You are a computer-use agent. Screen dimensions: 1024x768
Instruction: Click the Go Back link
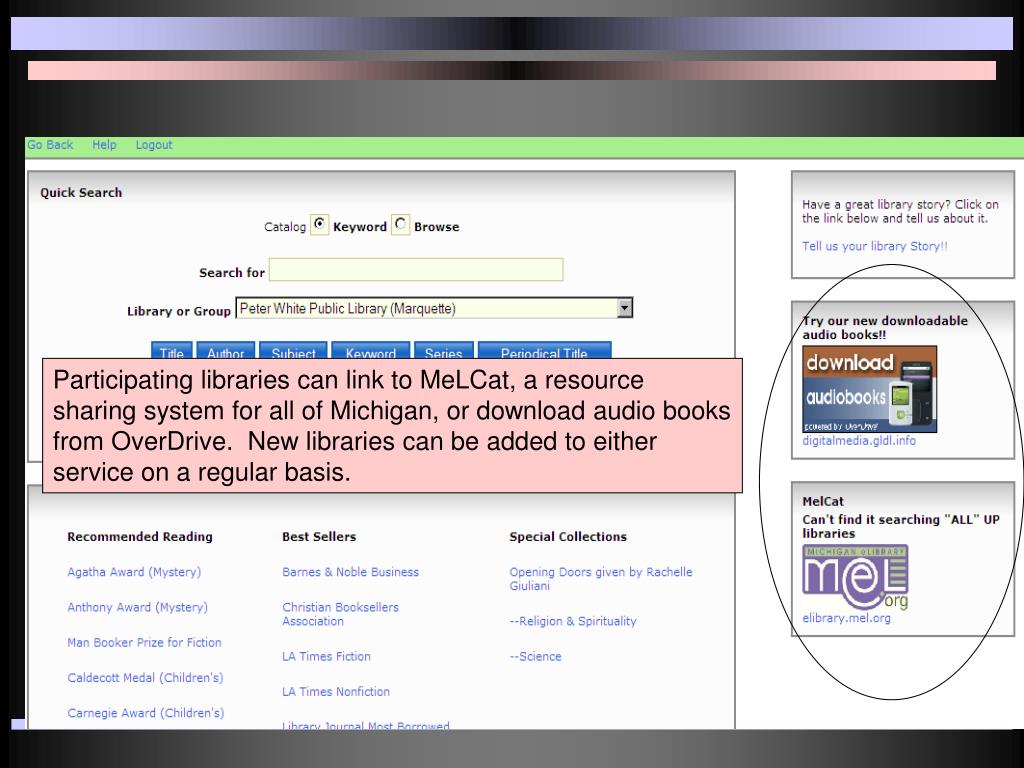50,145
